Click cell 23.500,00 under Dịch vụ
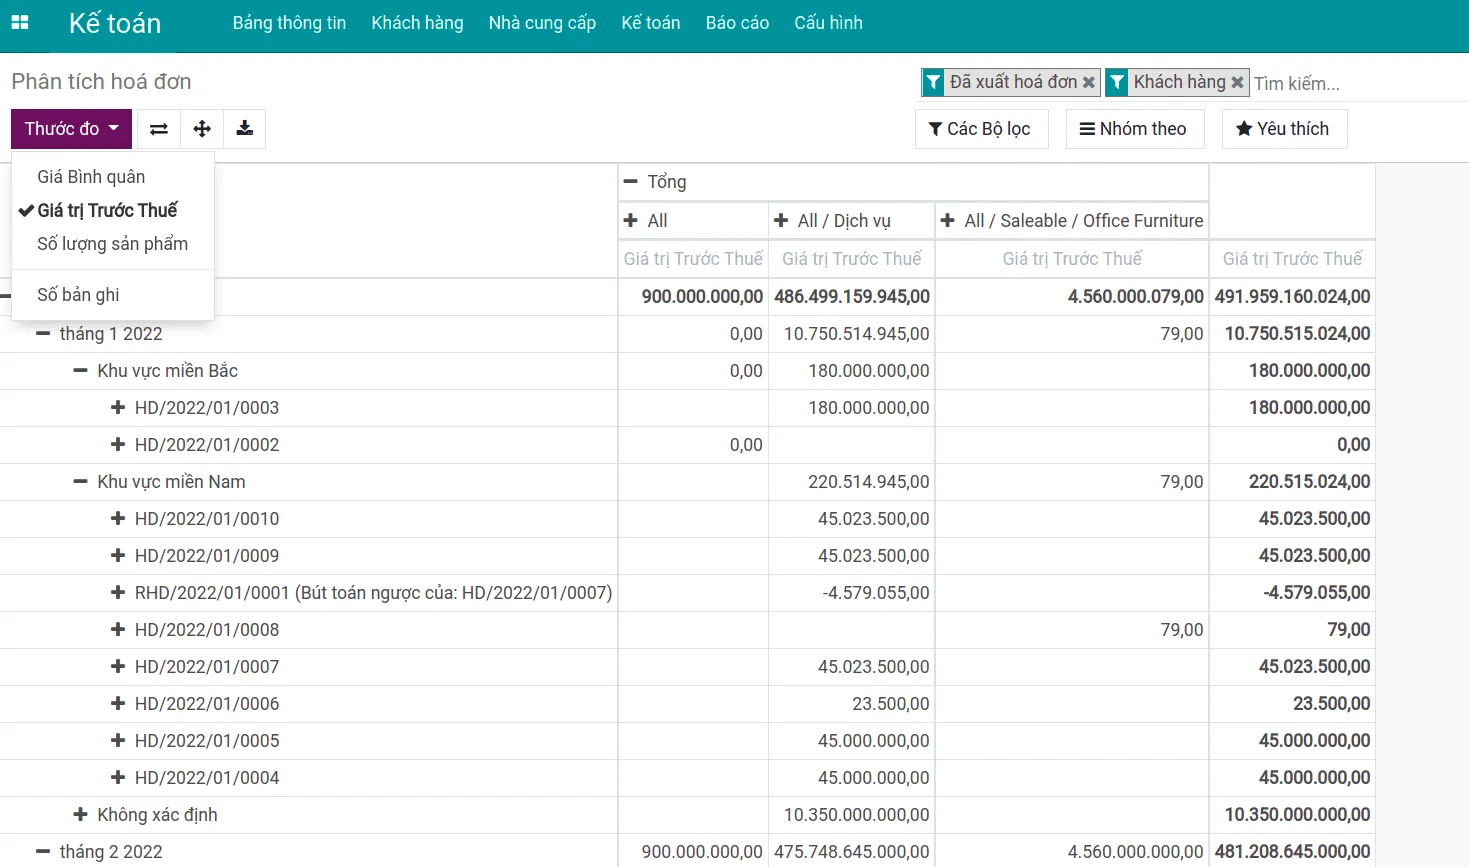1469x867 pixels. [x=851, y=704]
